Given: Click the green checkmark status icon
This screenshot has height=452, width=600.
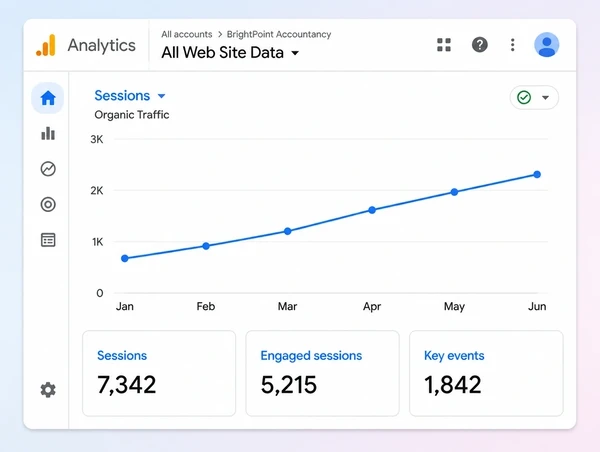Looking at the screenshot, I should click(524, 97).
